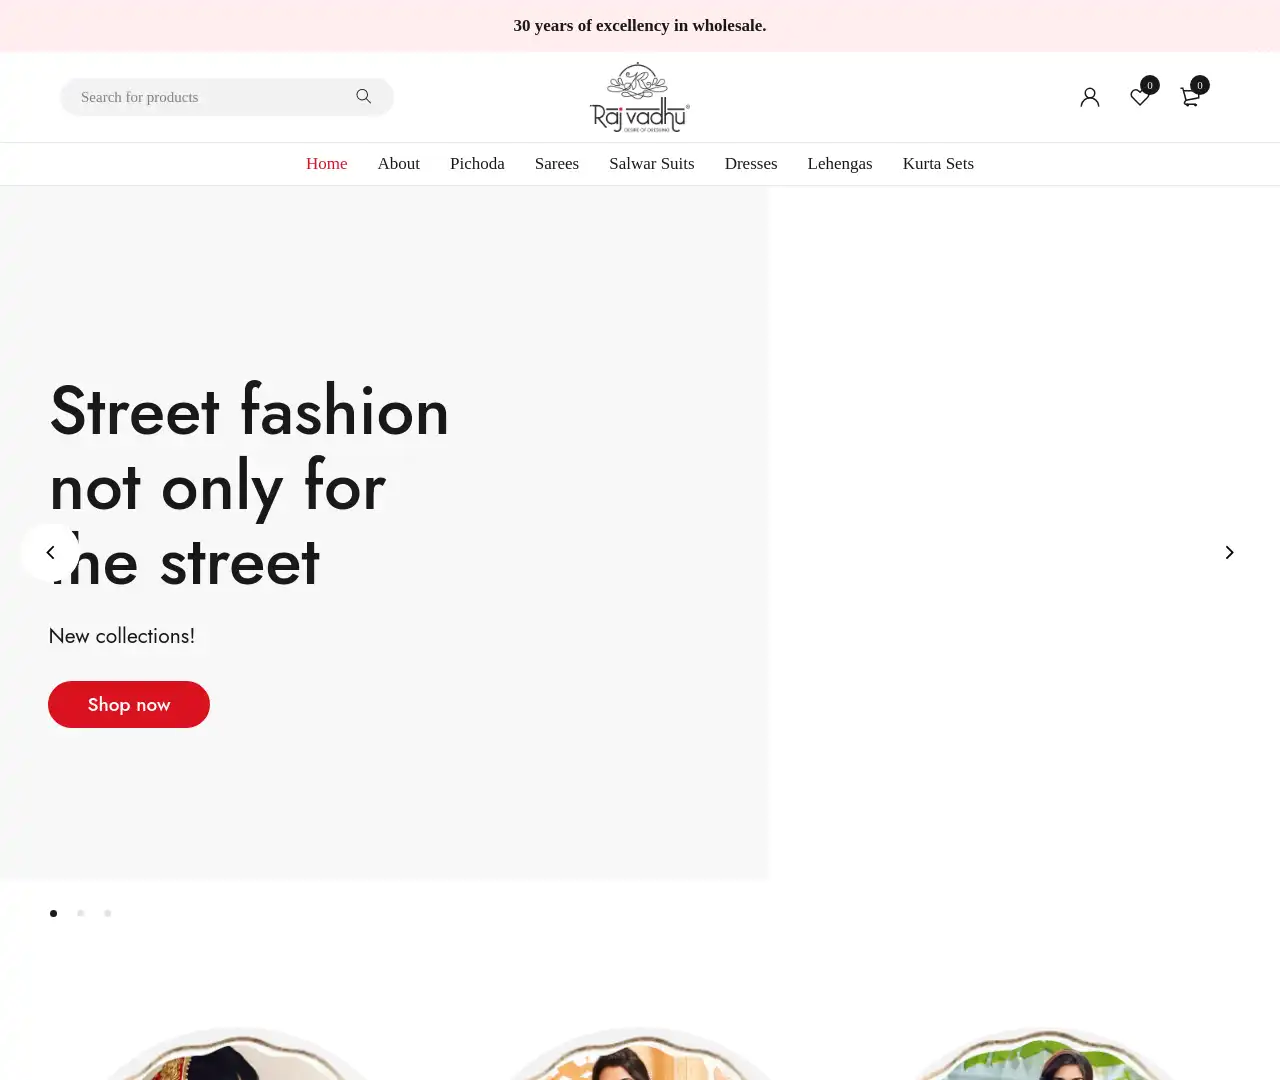Open the About page

click(x=398, y=164)
